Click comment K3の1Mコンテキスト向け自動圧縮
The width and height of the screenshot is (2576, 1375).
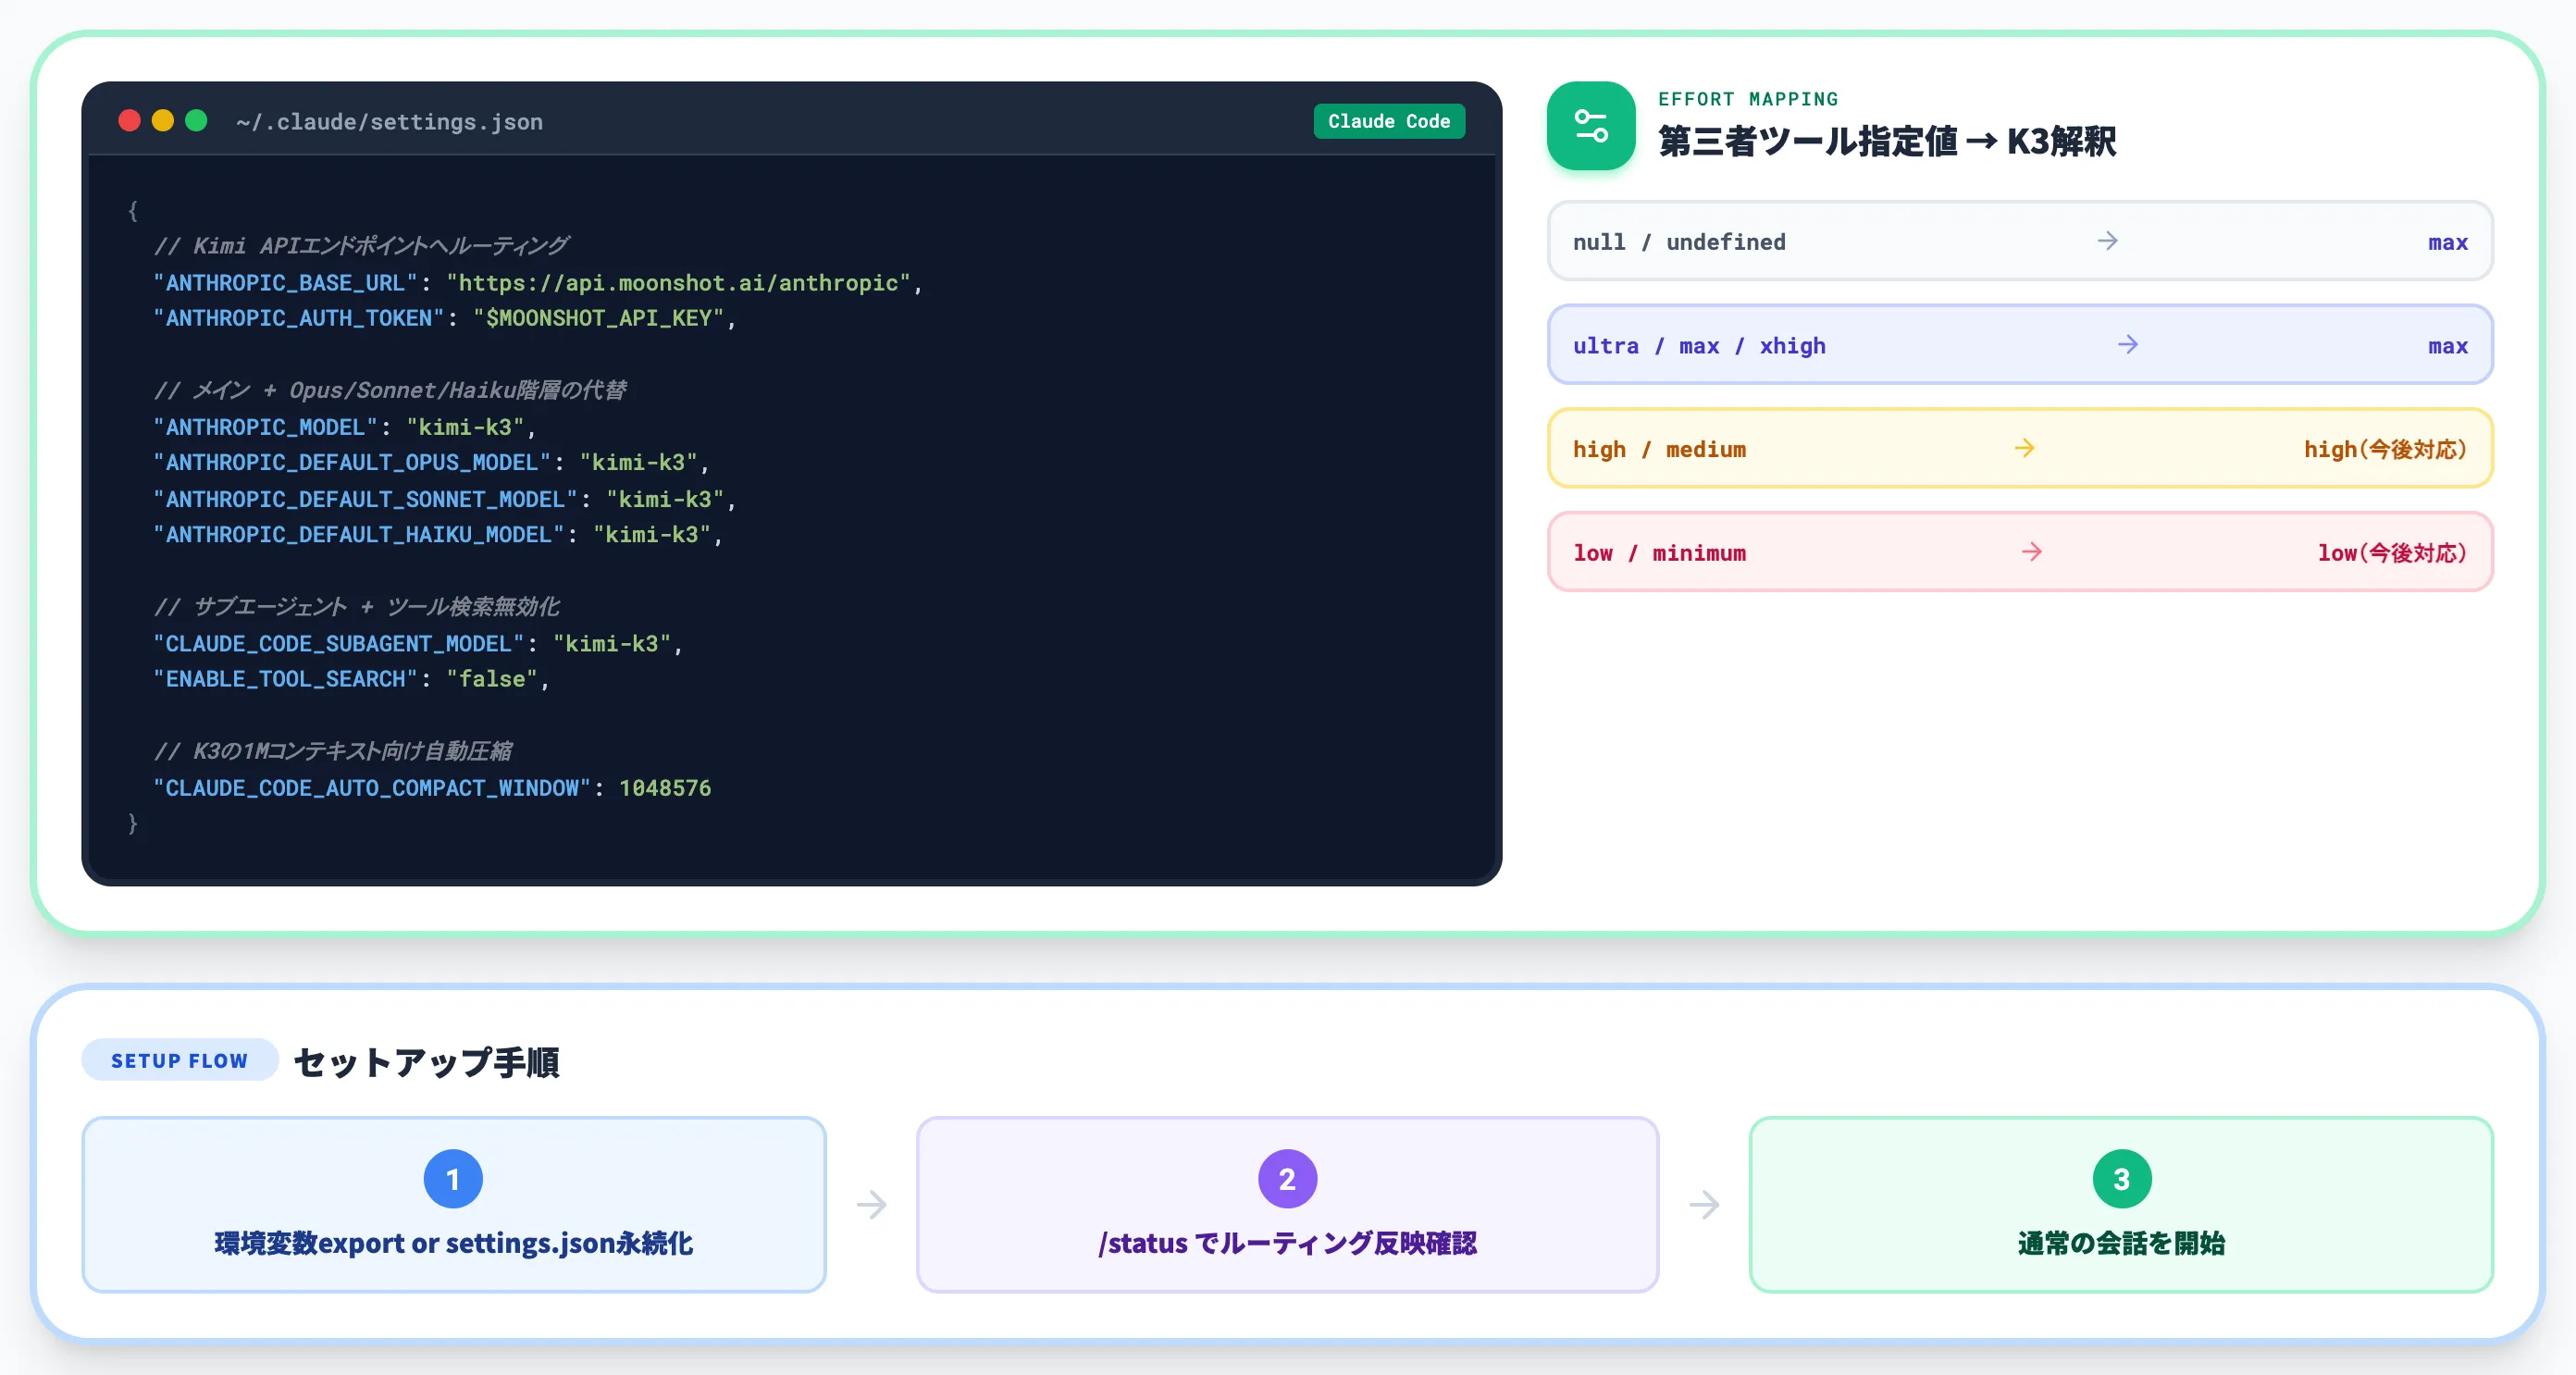(333, 751)
